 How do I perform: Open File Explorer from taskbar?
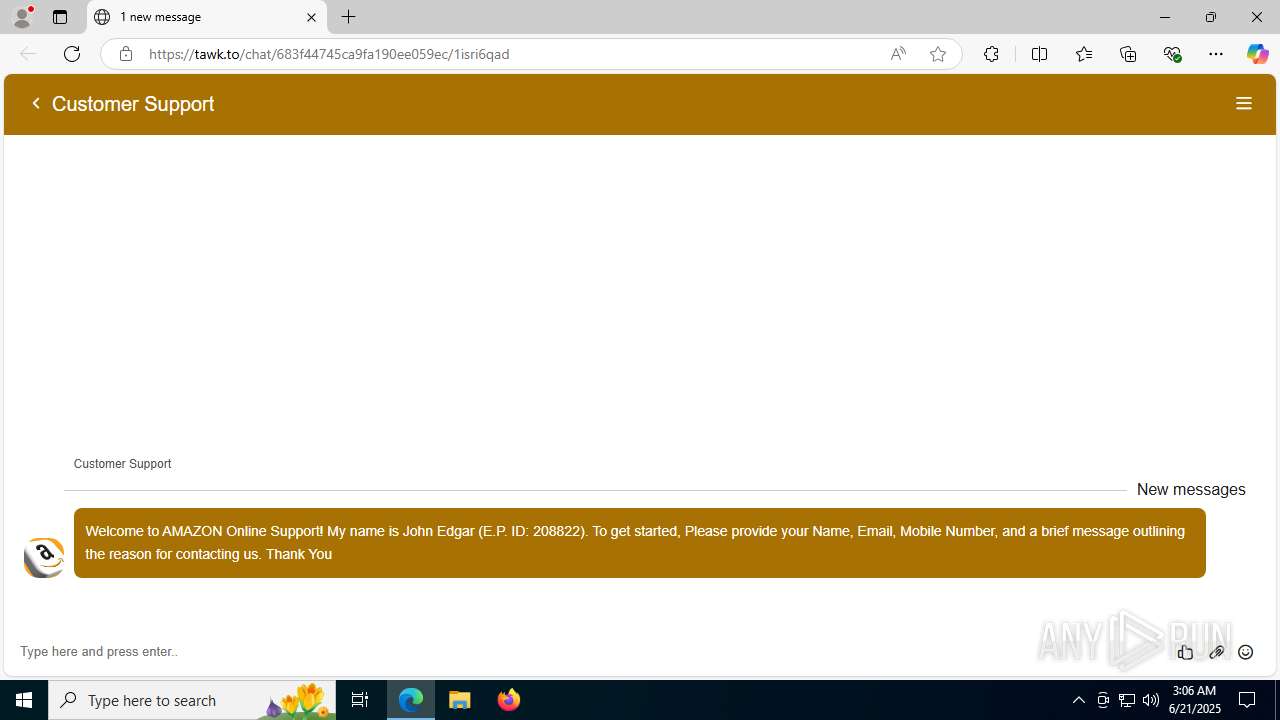(460, 700)
